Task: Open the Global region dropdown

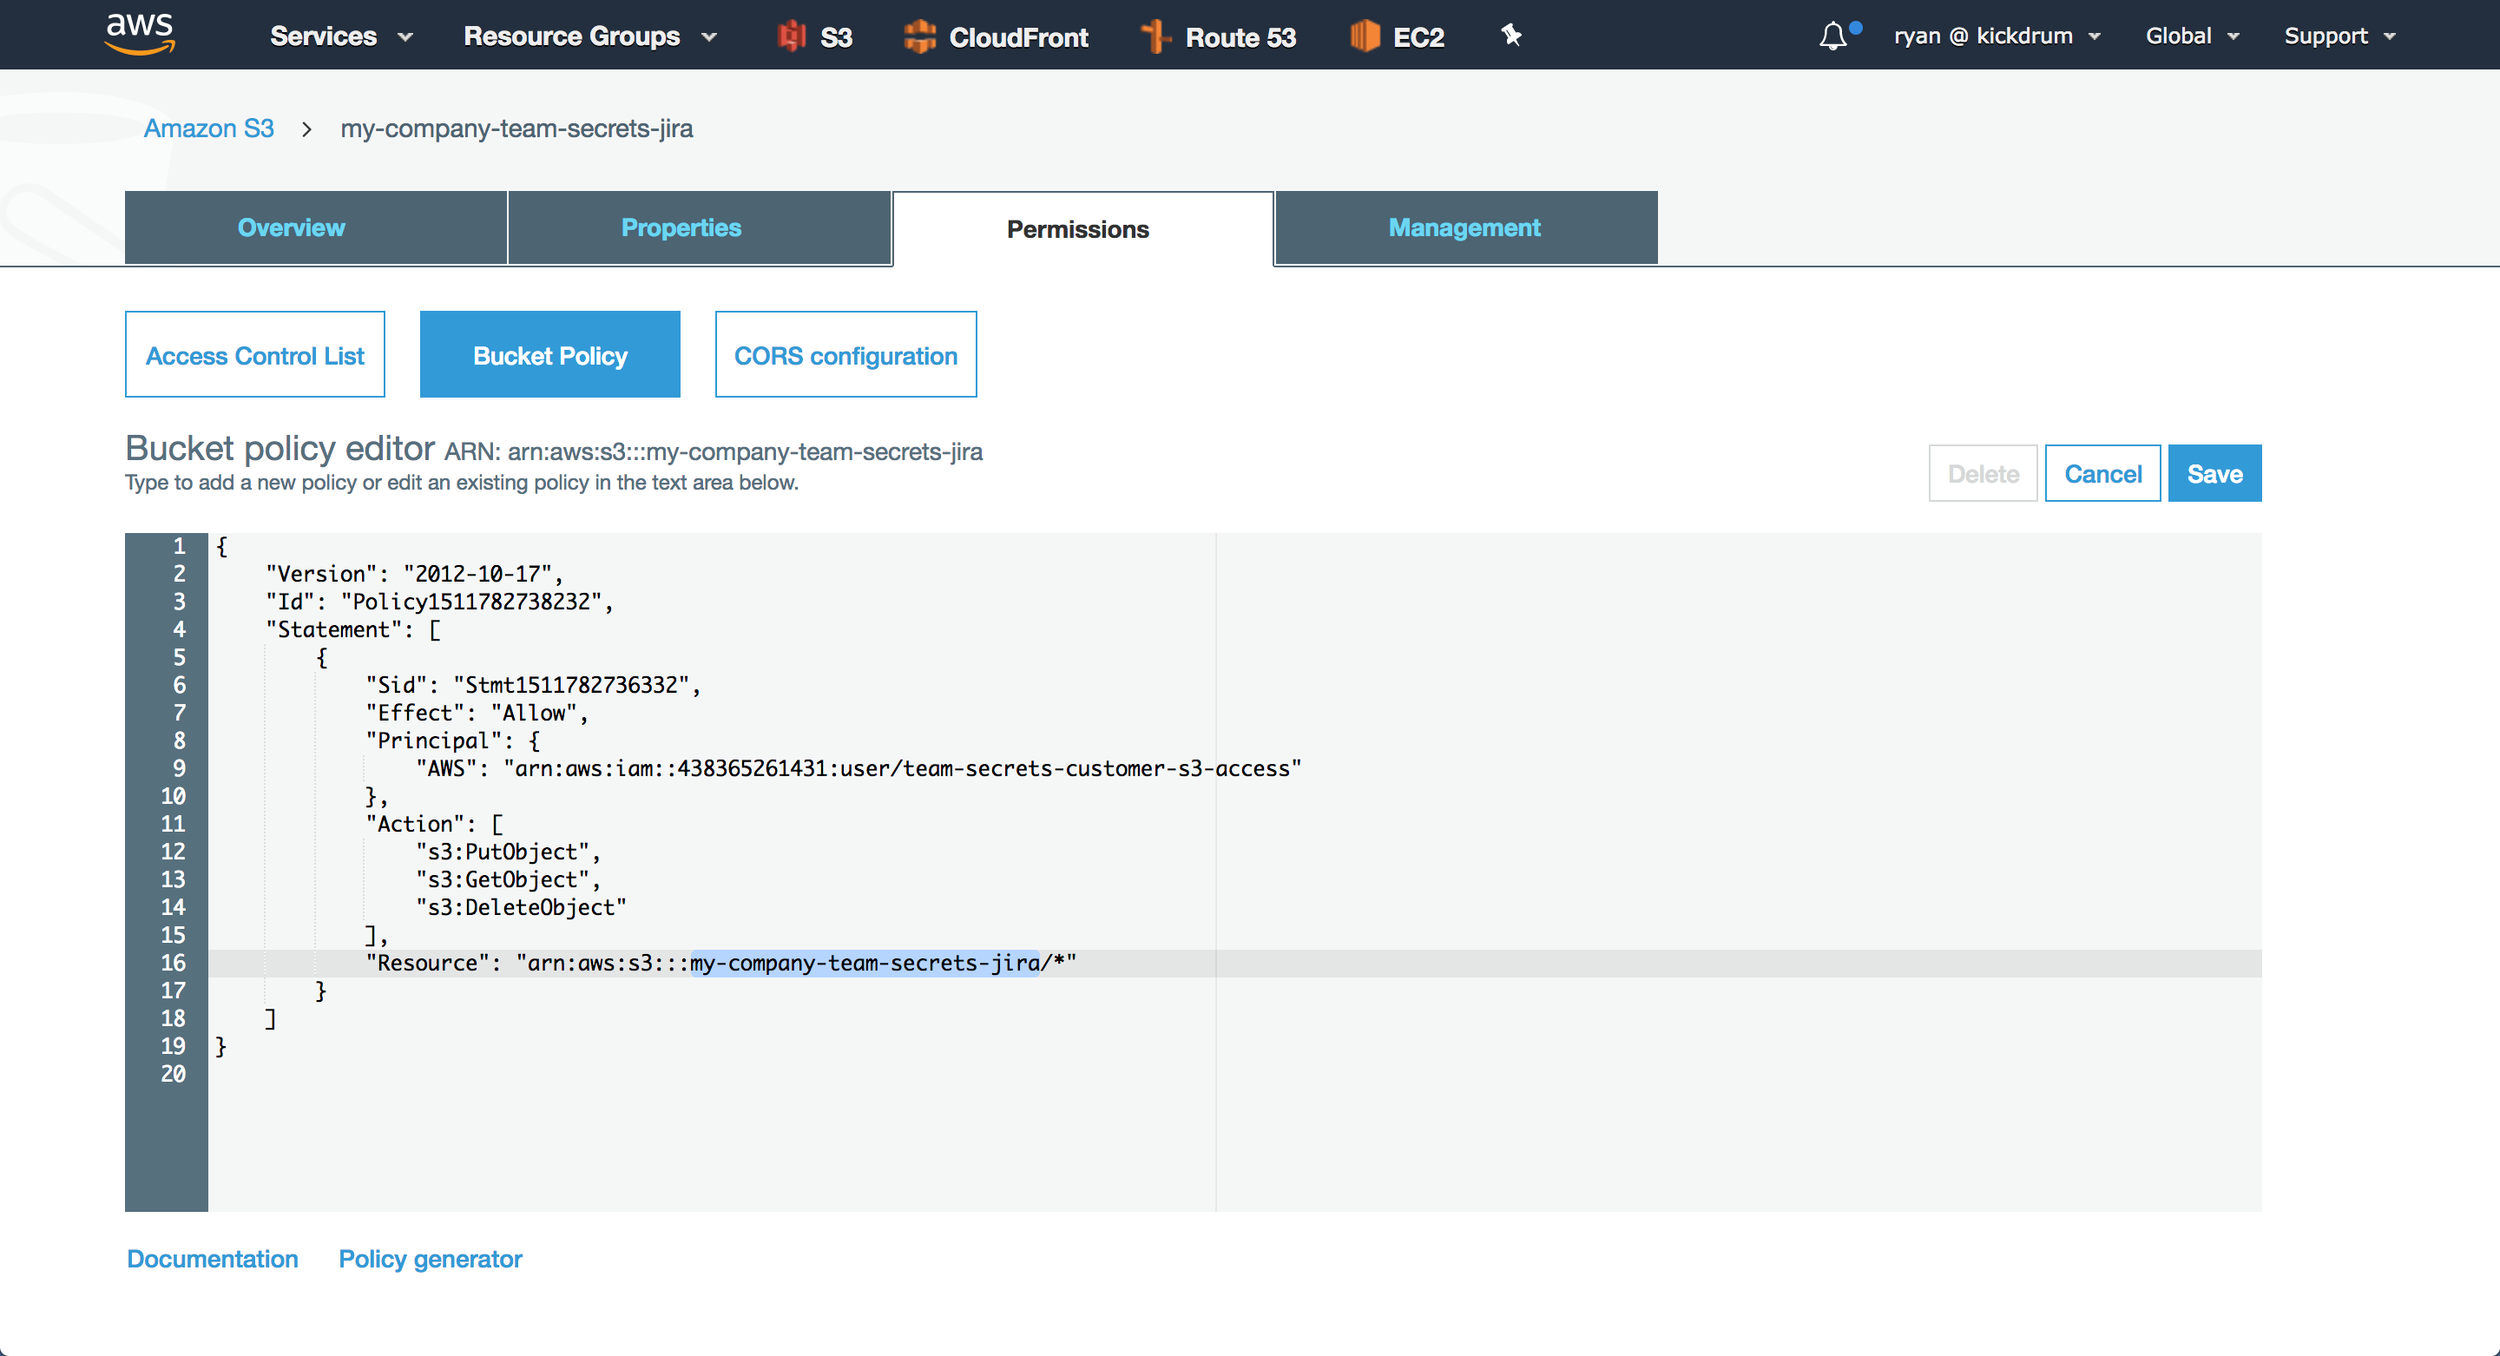Action: 2192,36
